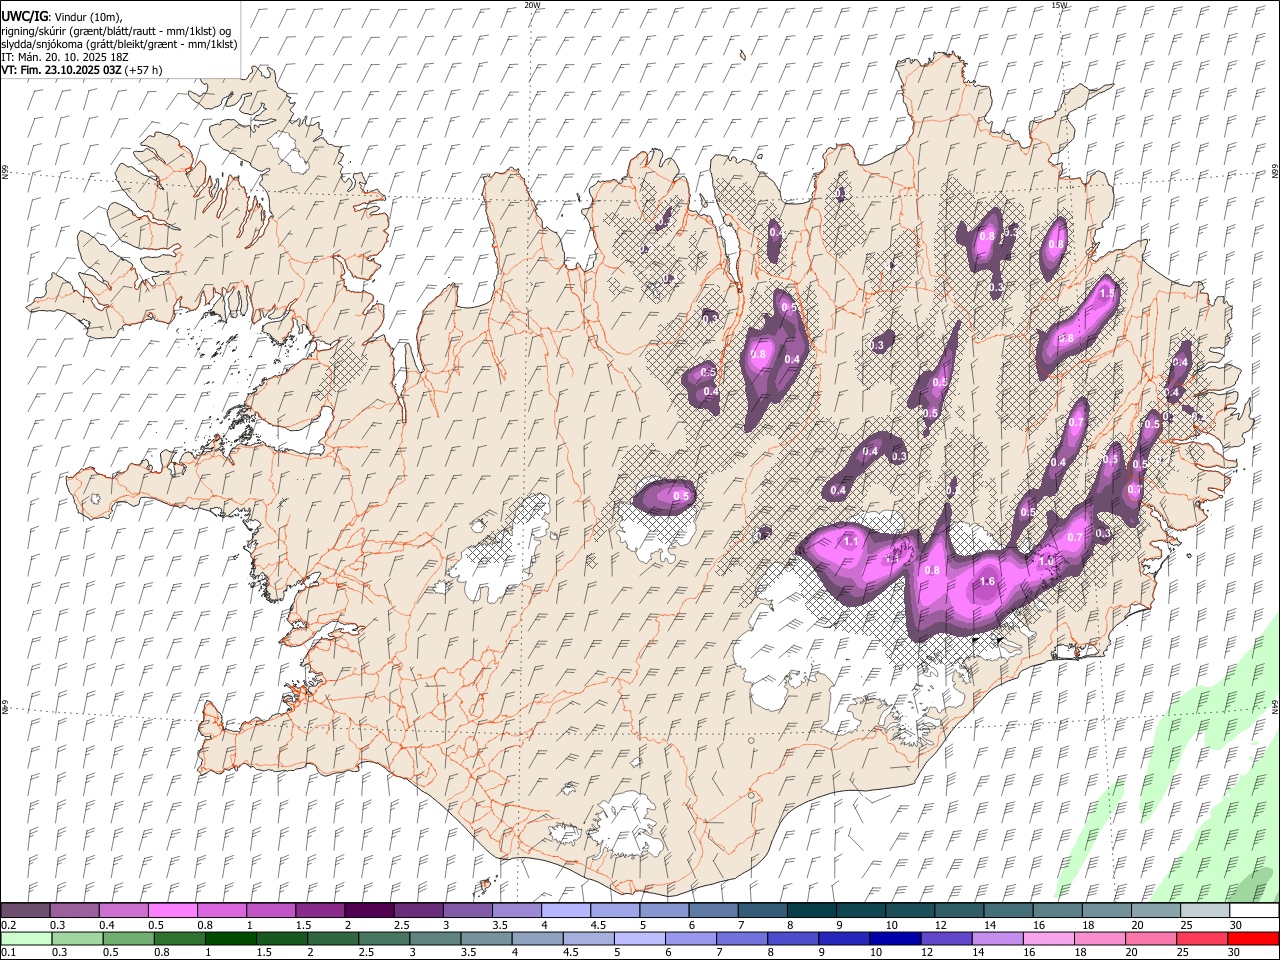Pick the bright red 30 swatch in rain scale
The width and height of the screenshot is (1280, 960).
click(x=1253, y=938)
